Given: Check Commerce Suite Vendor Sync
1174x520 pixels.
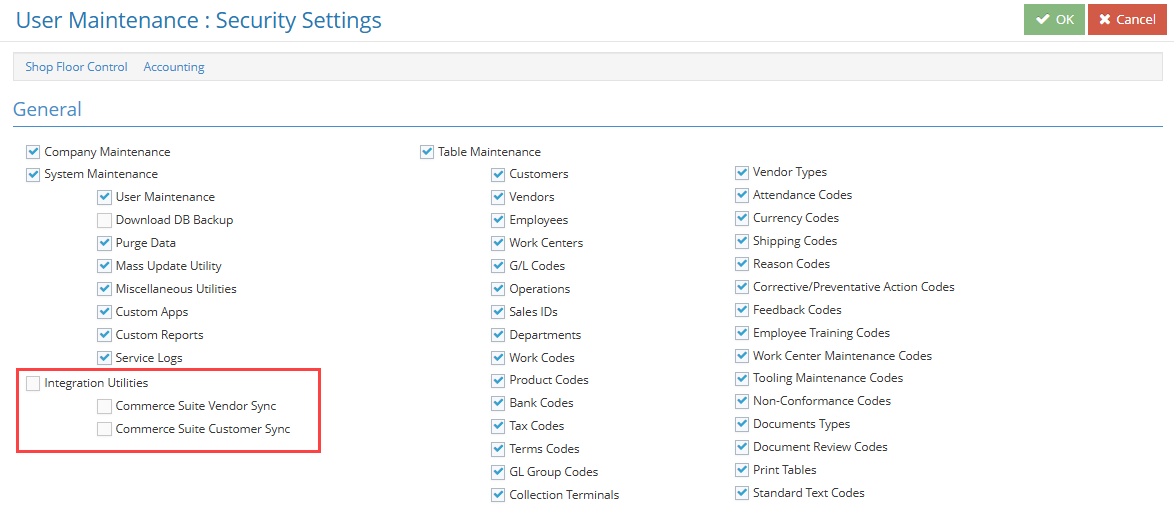Looking at the screenshot, I should [x=105, y=406].
